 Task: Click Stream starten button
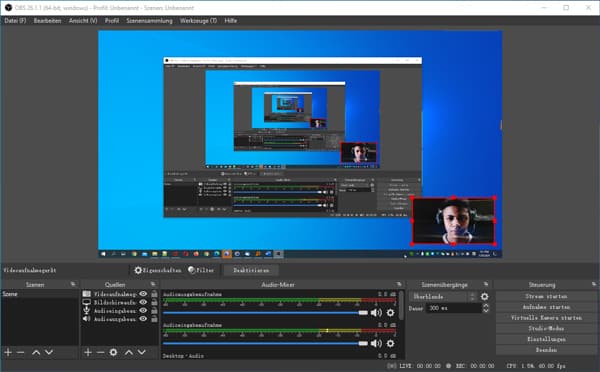(x=546, y=296)
